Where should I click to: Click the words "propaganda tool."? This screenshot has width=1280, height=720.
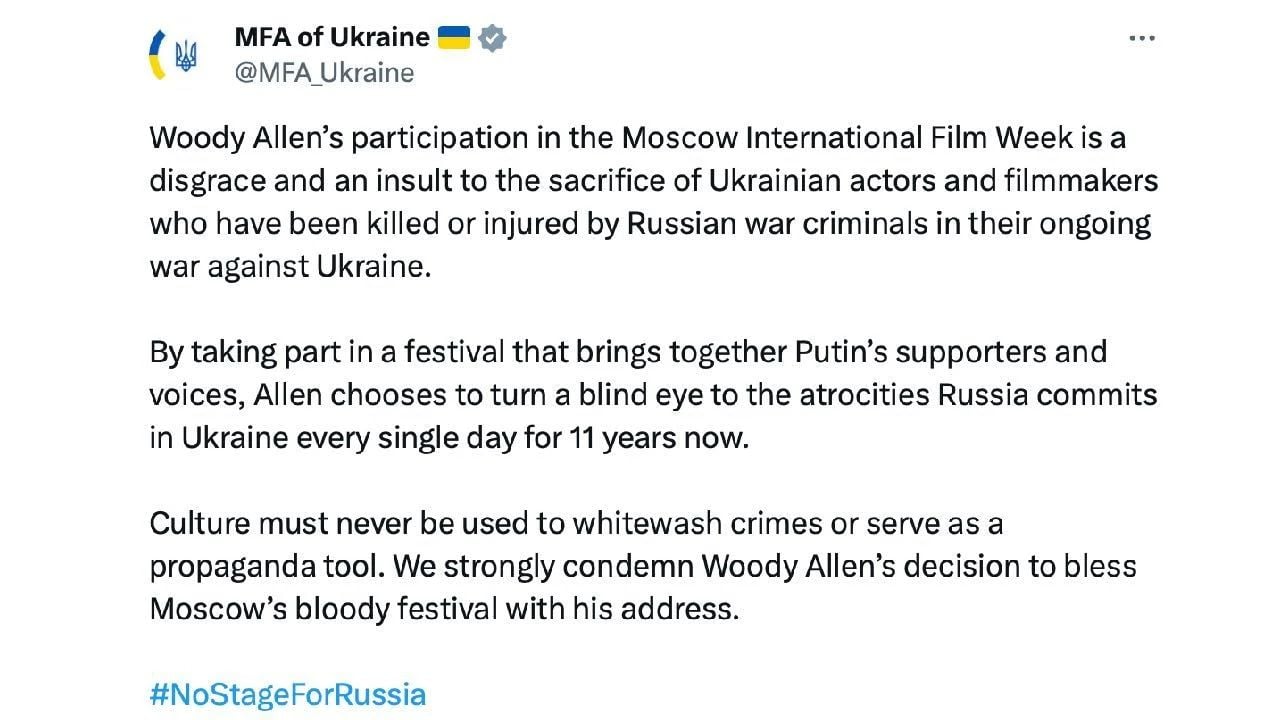tap(265, 566)
